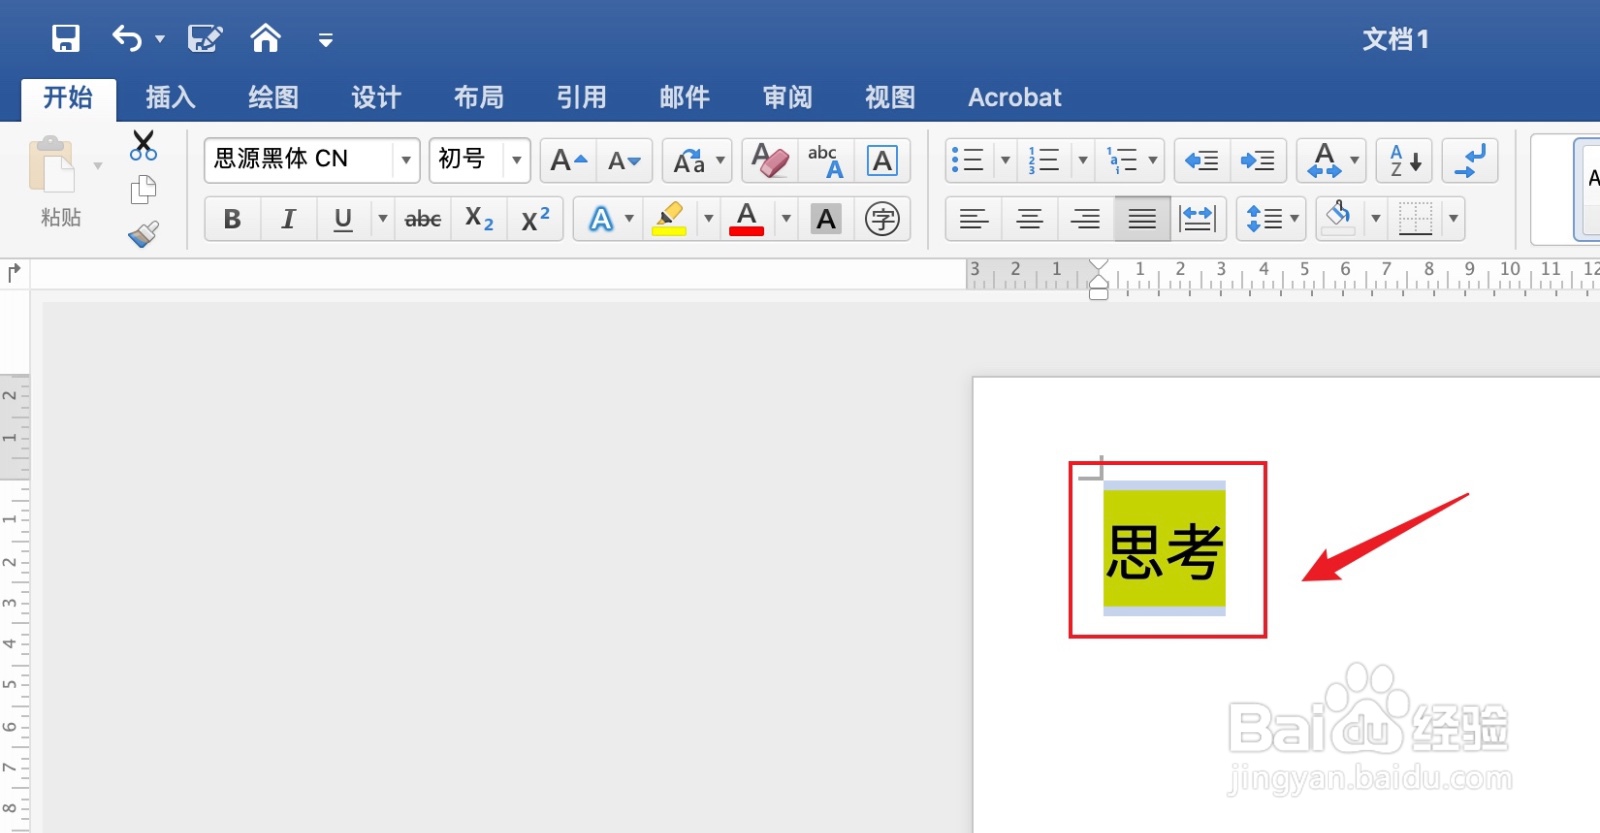Viewport: 1600px width, 833px height.
Task: Click the Cut scissors icon
Action: (144, 145)
